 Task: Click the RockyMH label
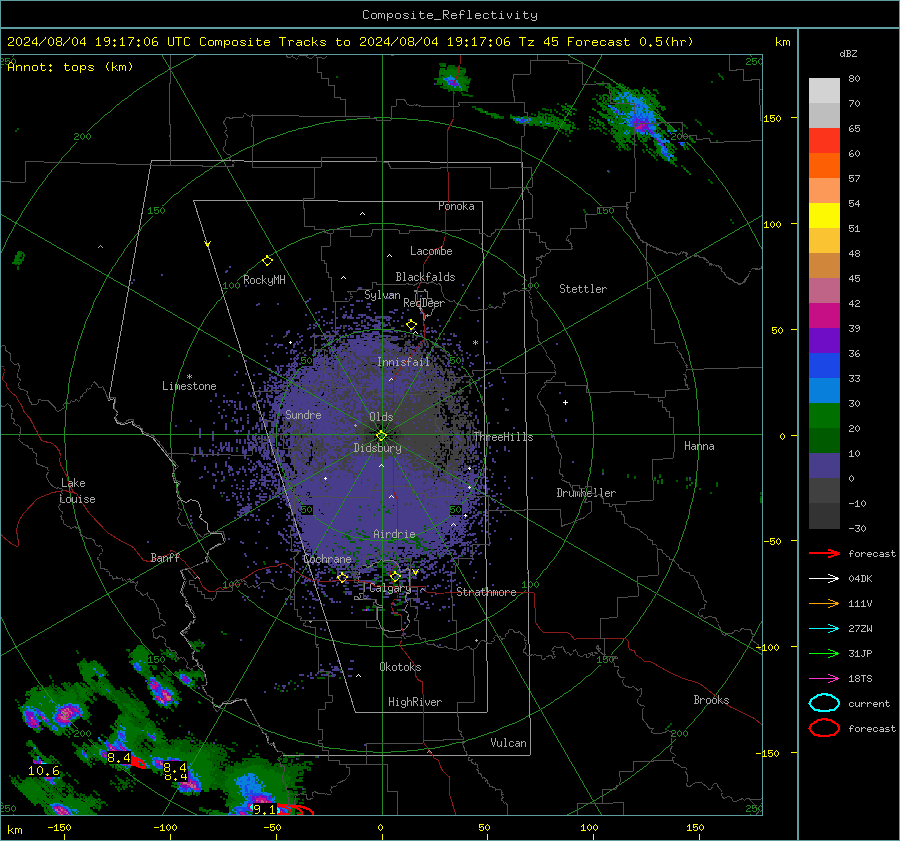(264, 280)
